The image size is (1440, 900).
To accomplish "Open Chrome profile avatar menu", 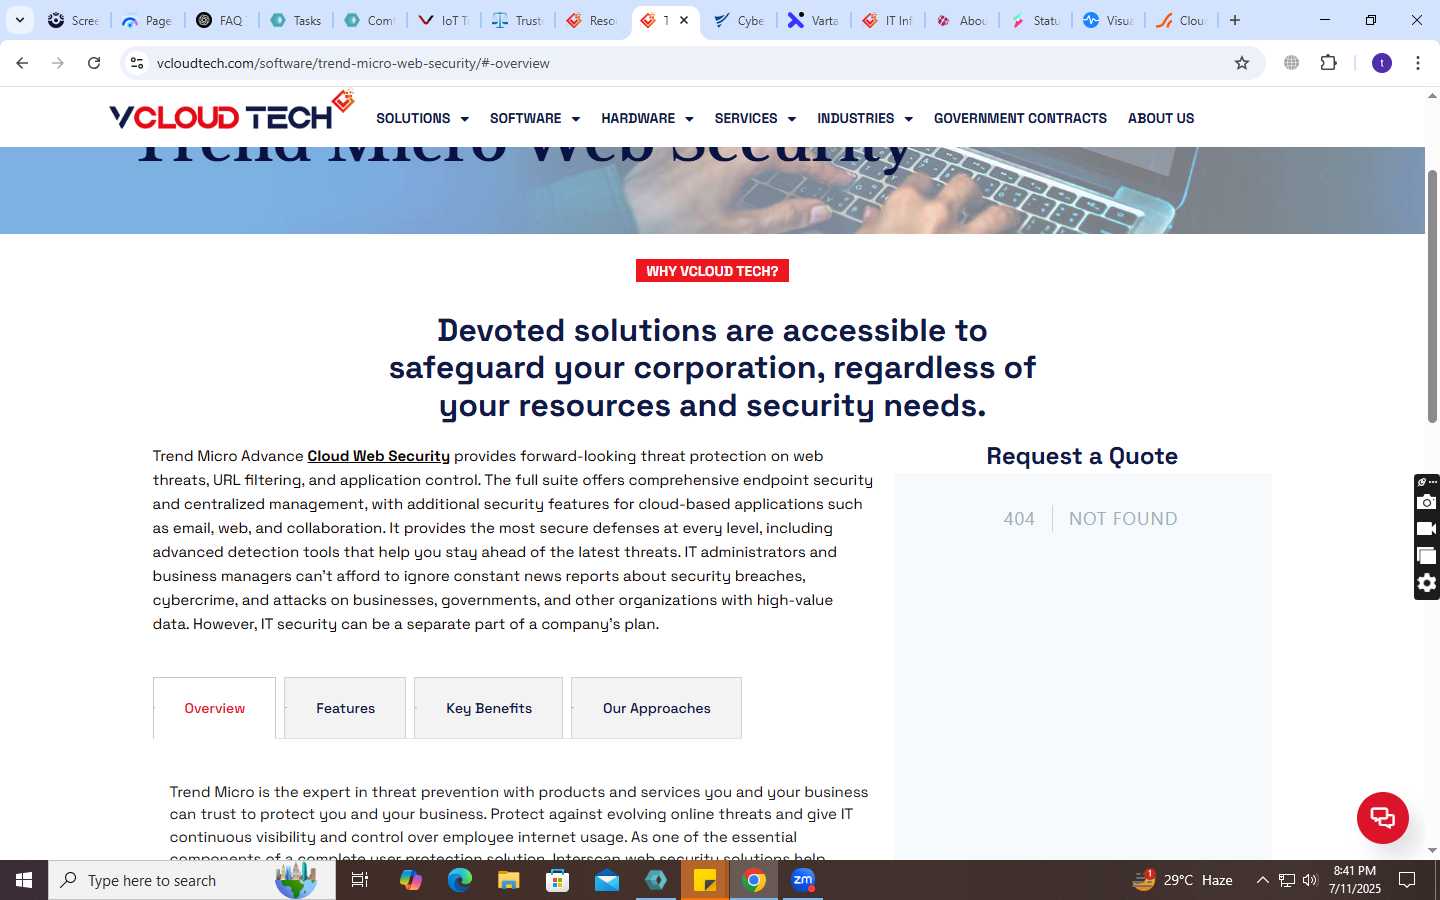I will pos(1382,63).
